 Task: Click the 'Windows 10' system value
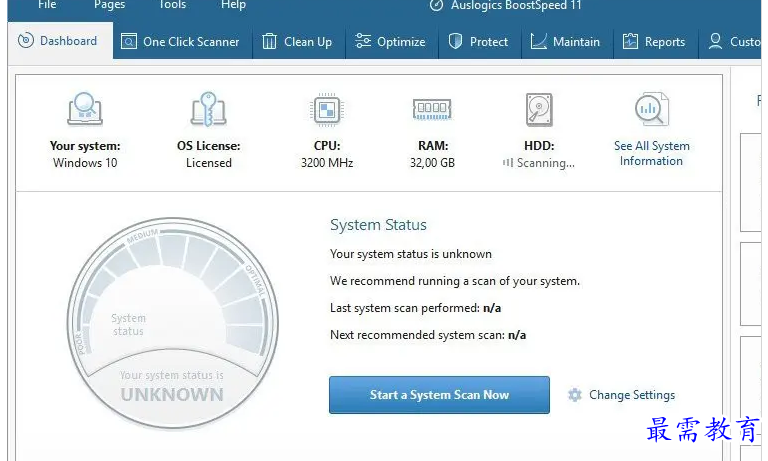click(85, 163)
